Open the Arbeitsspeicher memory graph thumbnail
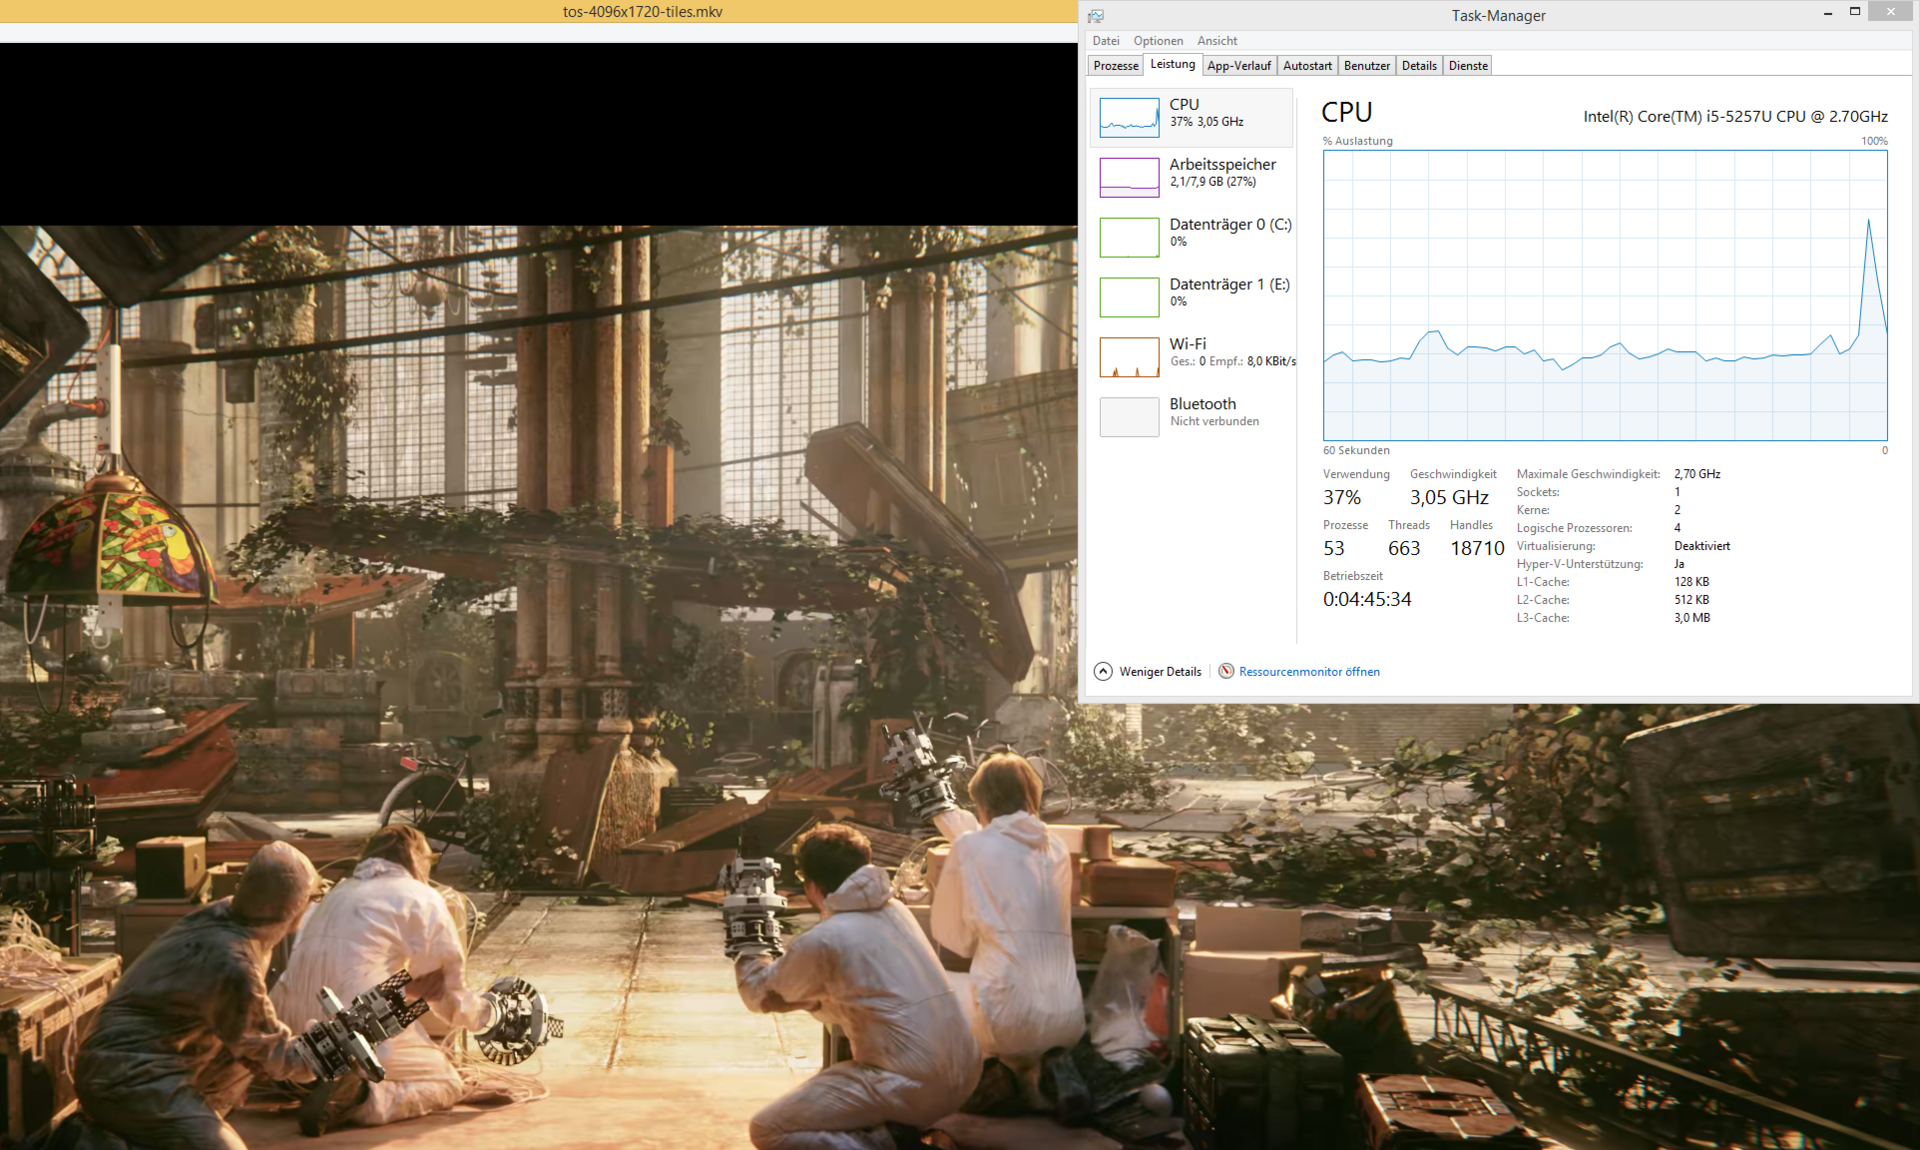The image size is (1920, 1150). [x=1129, y=177]
